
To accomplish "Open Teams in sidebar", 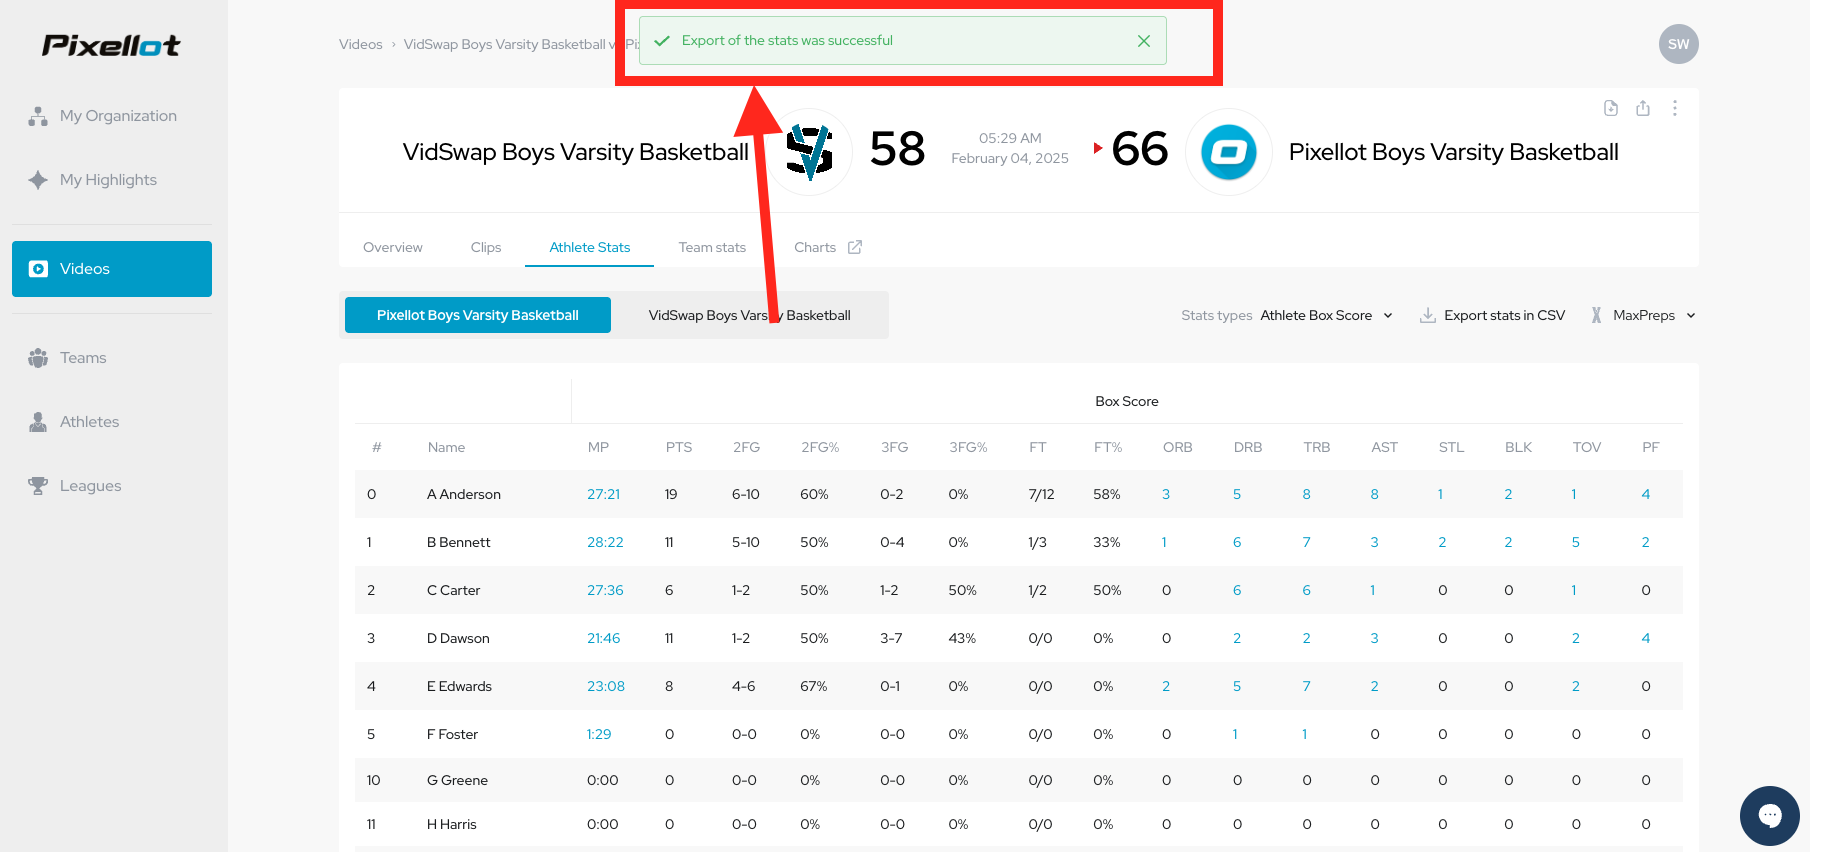I will tap(112, 358).
